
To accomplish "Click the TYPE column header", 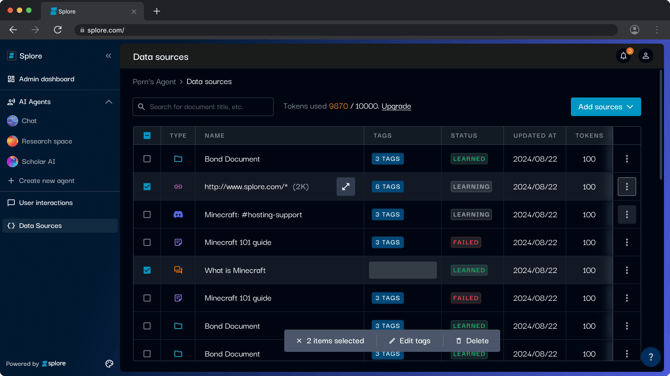I will point(178,135).
